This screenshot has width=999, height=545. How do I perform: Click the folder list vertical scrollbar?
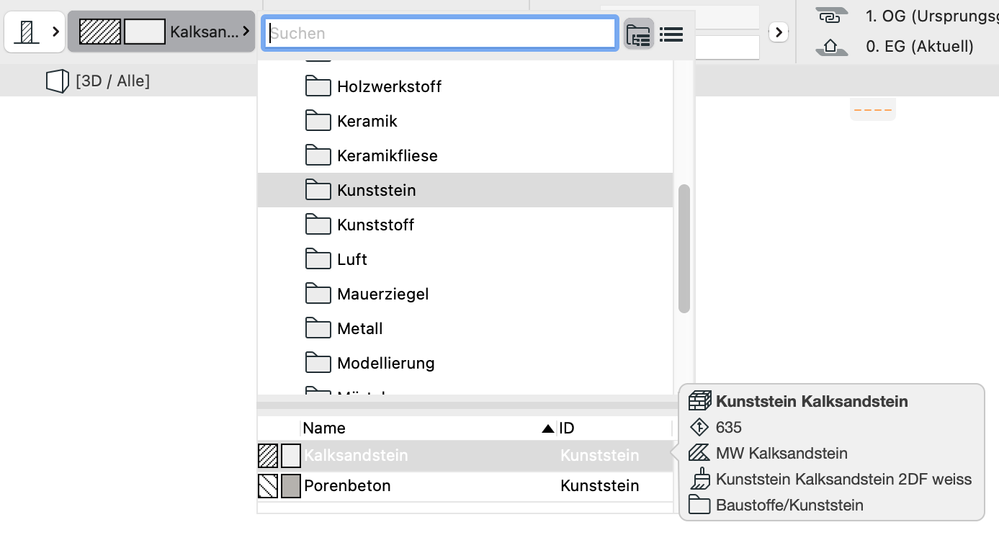coord(685,248)
